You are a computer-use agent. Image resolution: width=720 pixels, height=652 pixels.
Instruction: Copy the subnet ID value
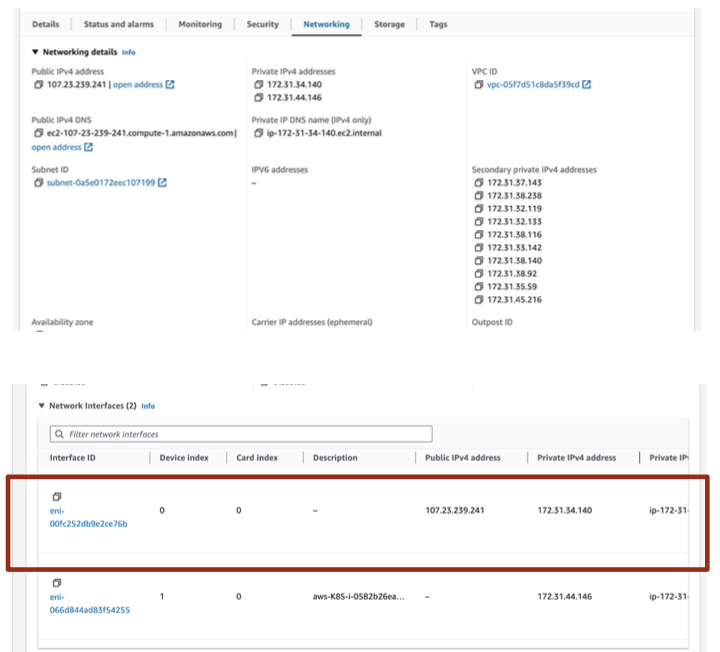(x=38, y=183)
